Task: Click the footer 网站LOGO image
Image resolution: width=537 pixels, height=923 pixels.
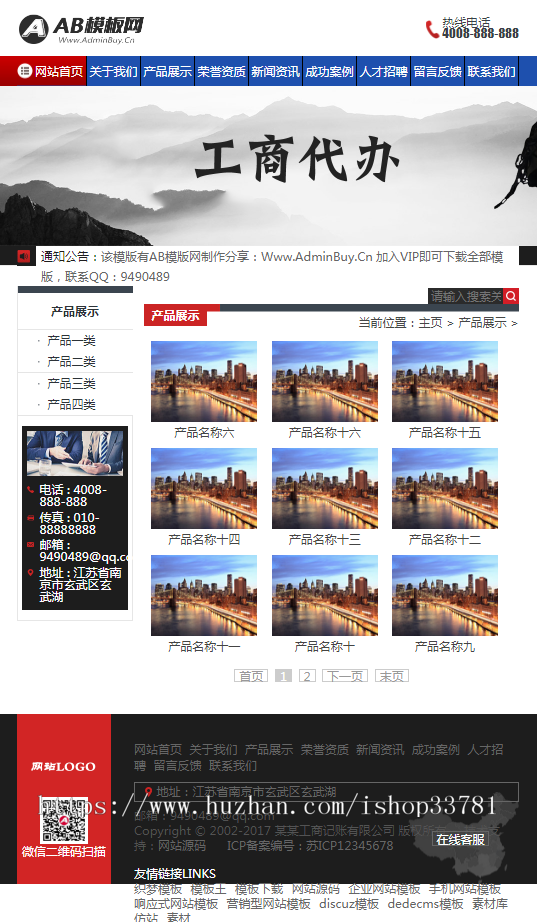Action: tap(63, 766)
